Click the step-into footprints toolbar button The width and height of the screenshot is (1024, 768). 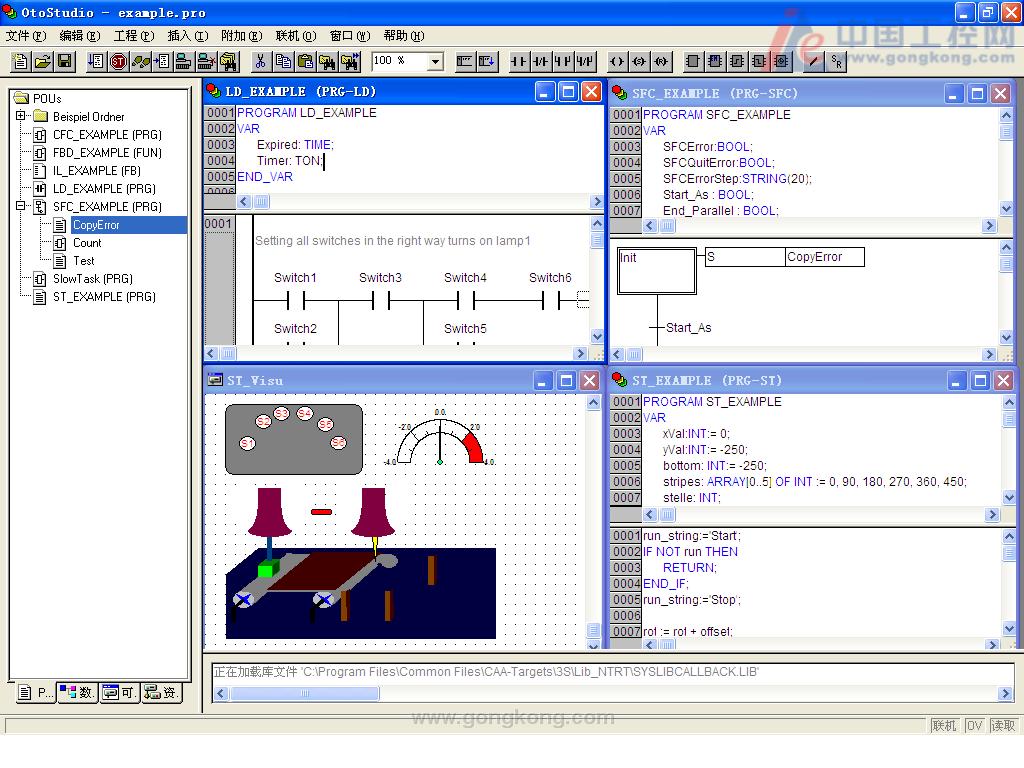tap(142, 62)
